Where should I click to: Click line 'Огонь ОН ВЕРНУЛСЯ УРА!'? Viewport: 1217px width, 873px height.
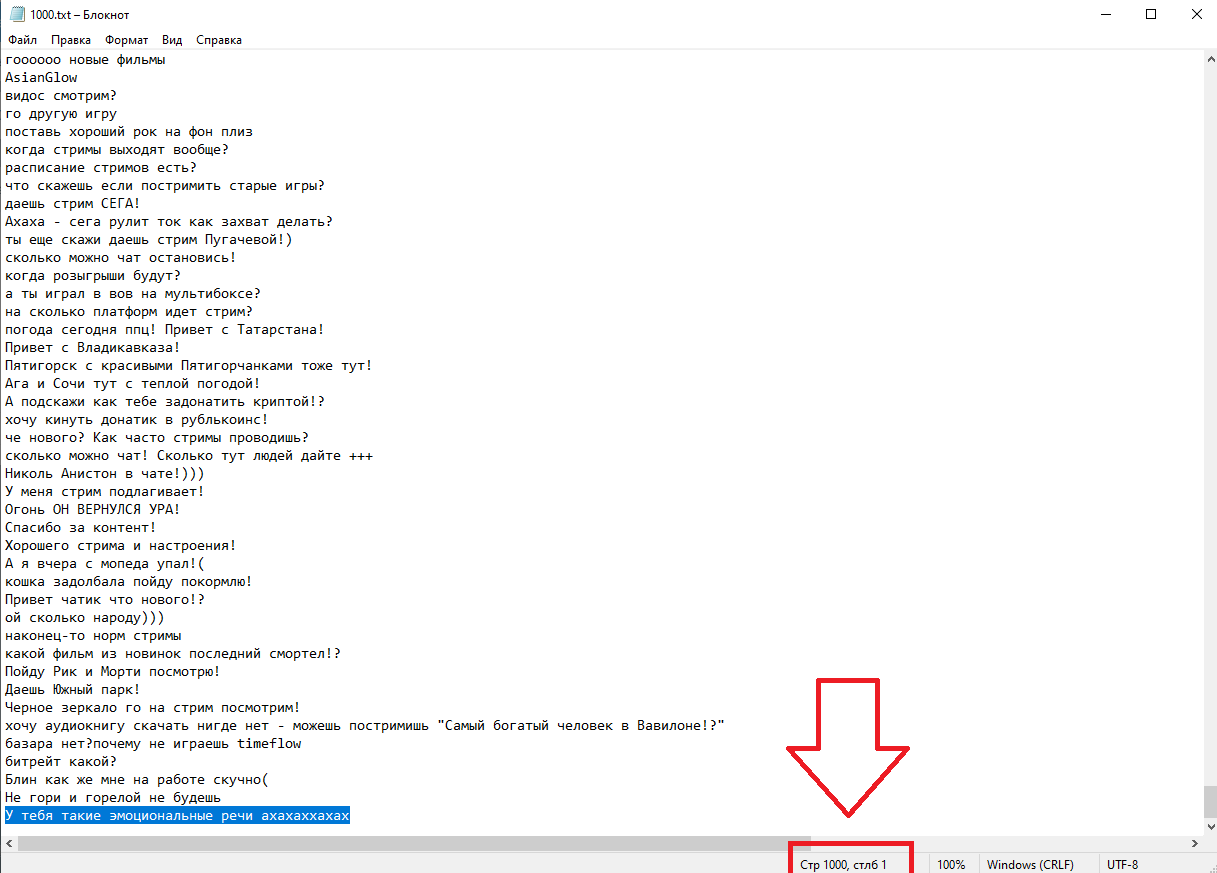pyautogui.click(x=93, y=509)
